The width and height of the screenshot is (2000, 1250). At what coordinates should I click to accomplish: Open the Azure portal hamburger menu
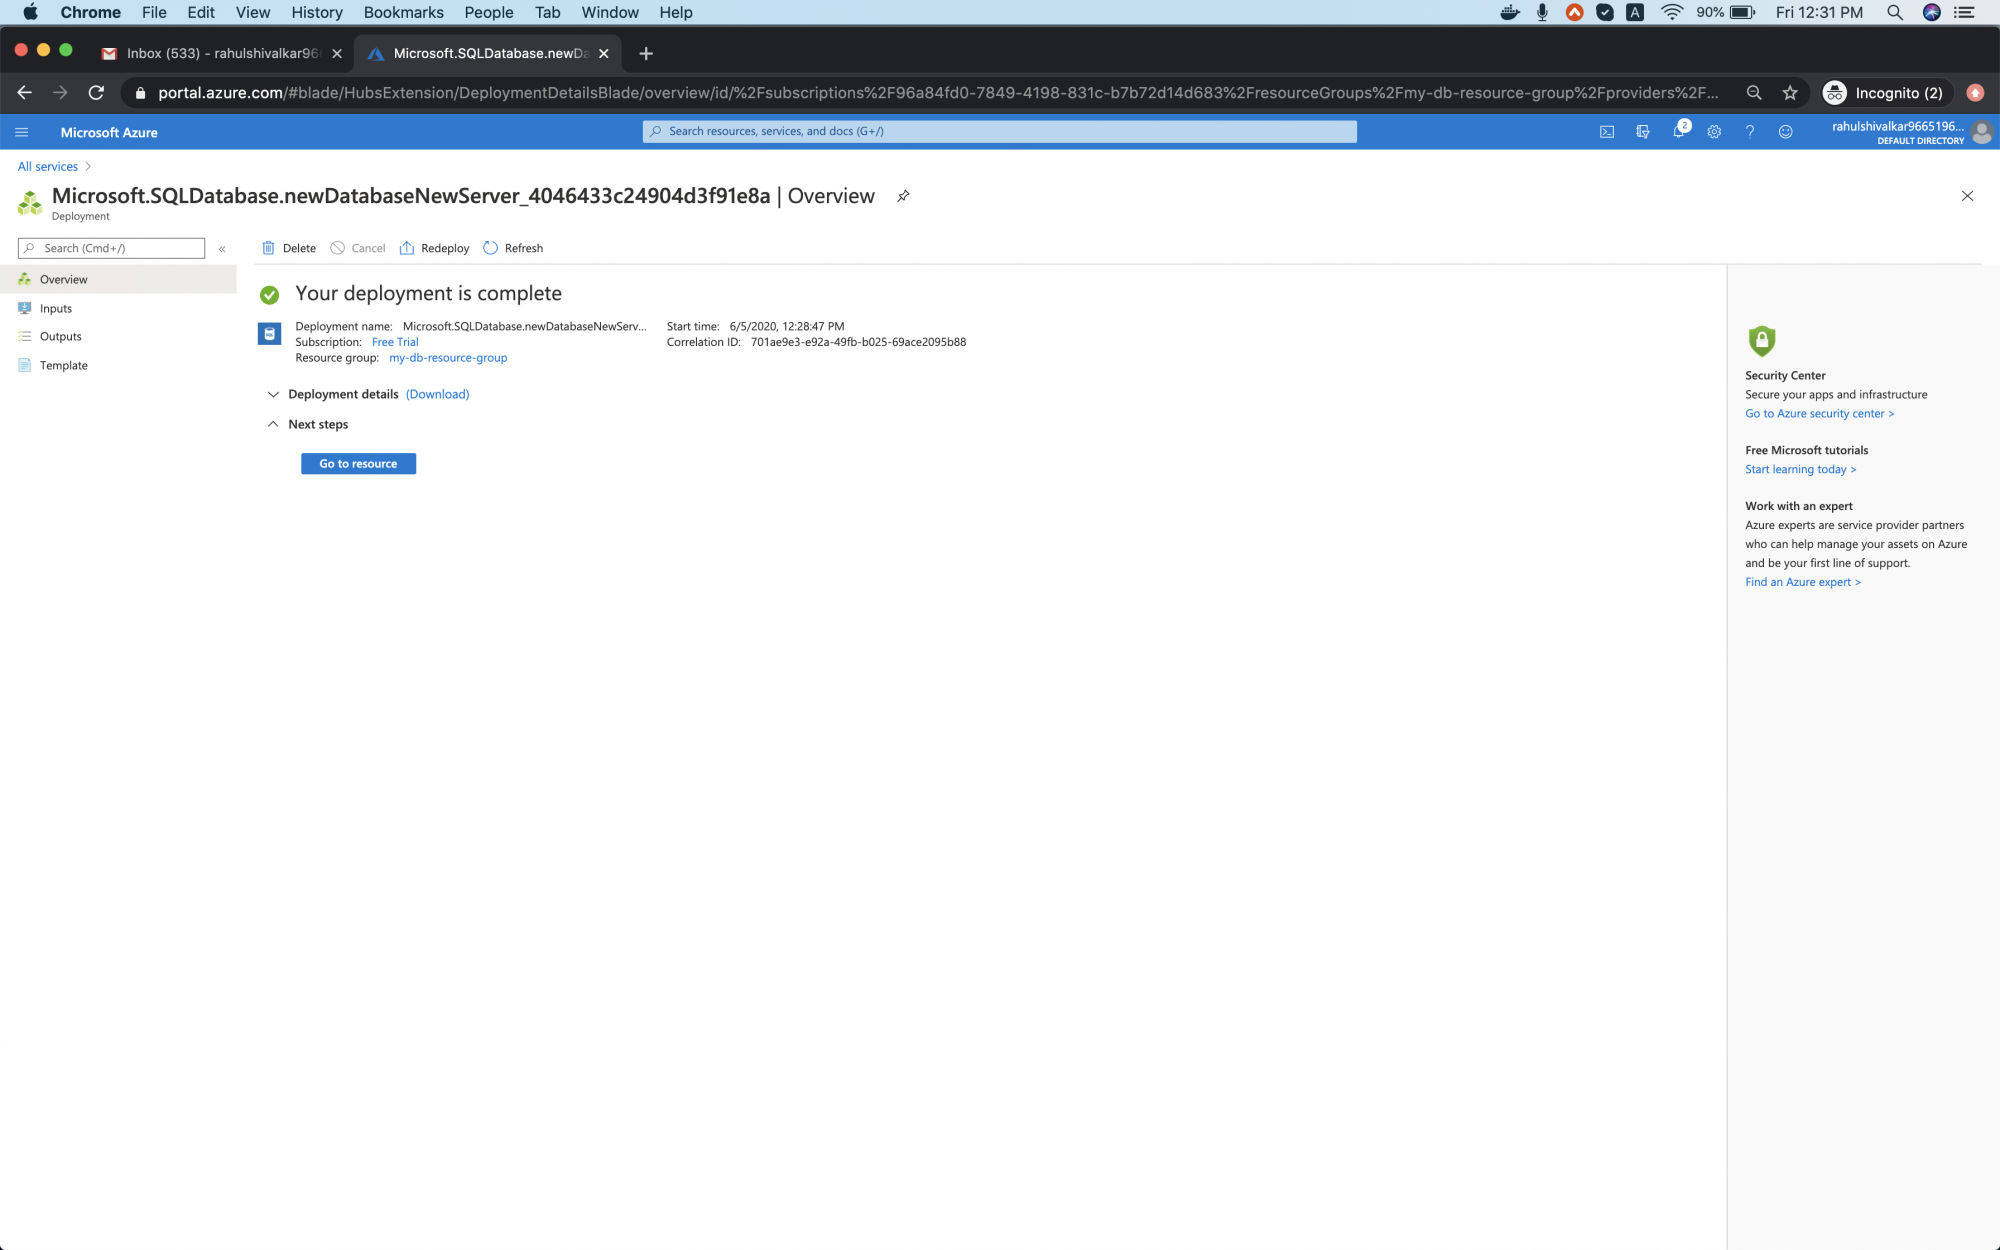point(22,132)
